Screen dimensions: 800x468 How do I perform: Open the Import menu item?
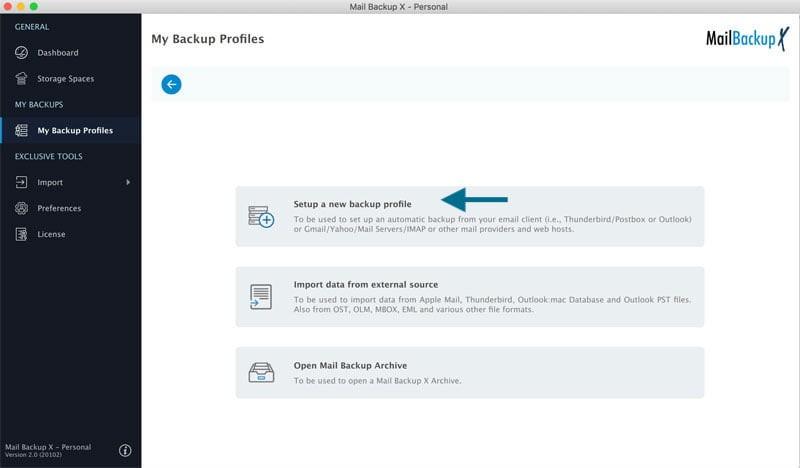(70, 182)
